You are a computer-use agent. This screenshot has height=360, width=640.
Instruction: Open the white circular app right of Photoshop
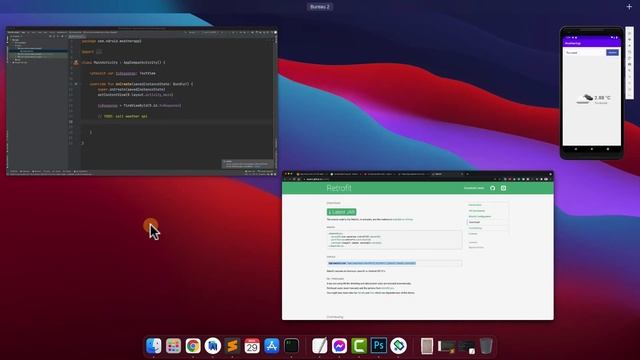(398, 346)
